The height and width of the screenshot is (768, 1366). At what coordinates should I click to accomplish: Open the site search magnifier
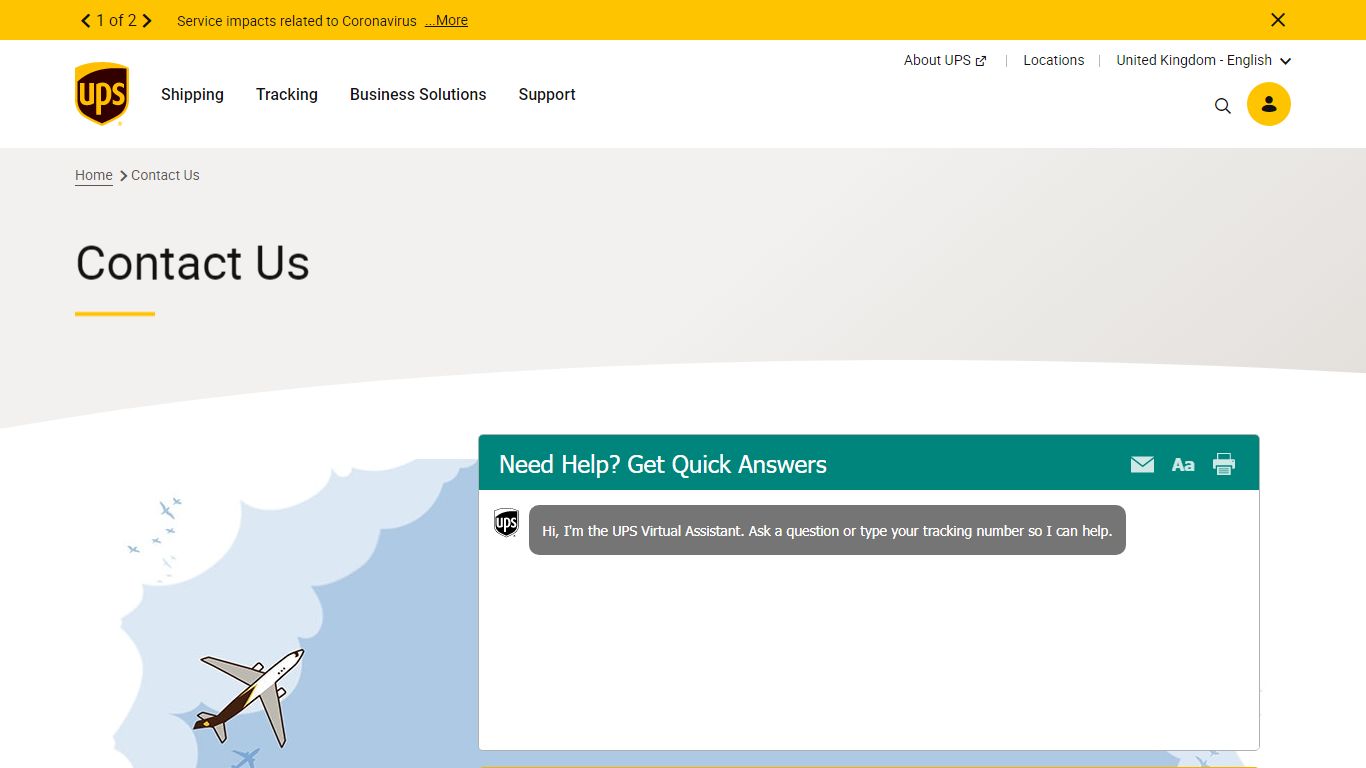point(1222,105)
